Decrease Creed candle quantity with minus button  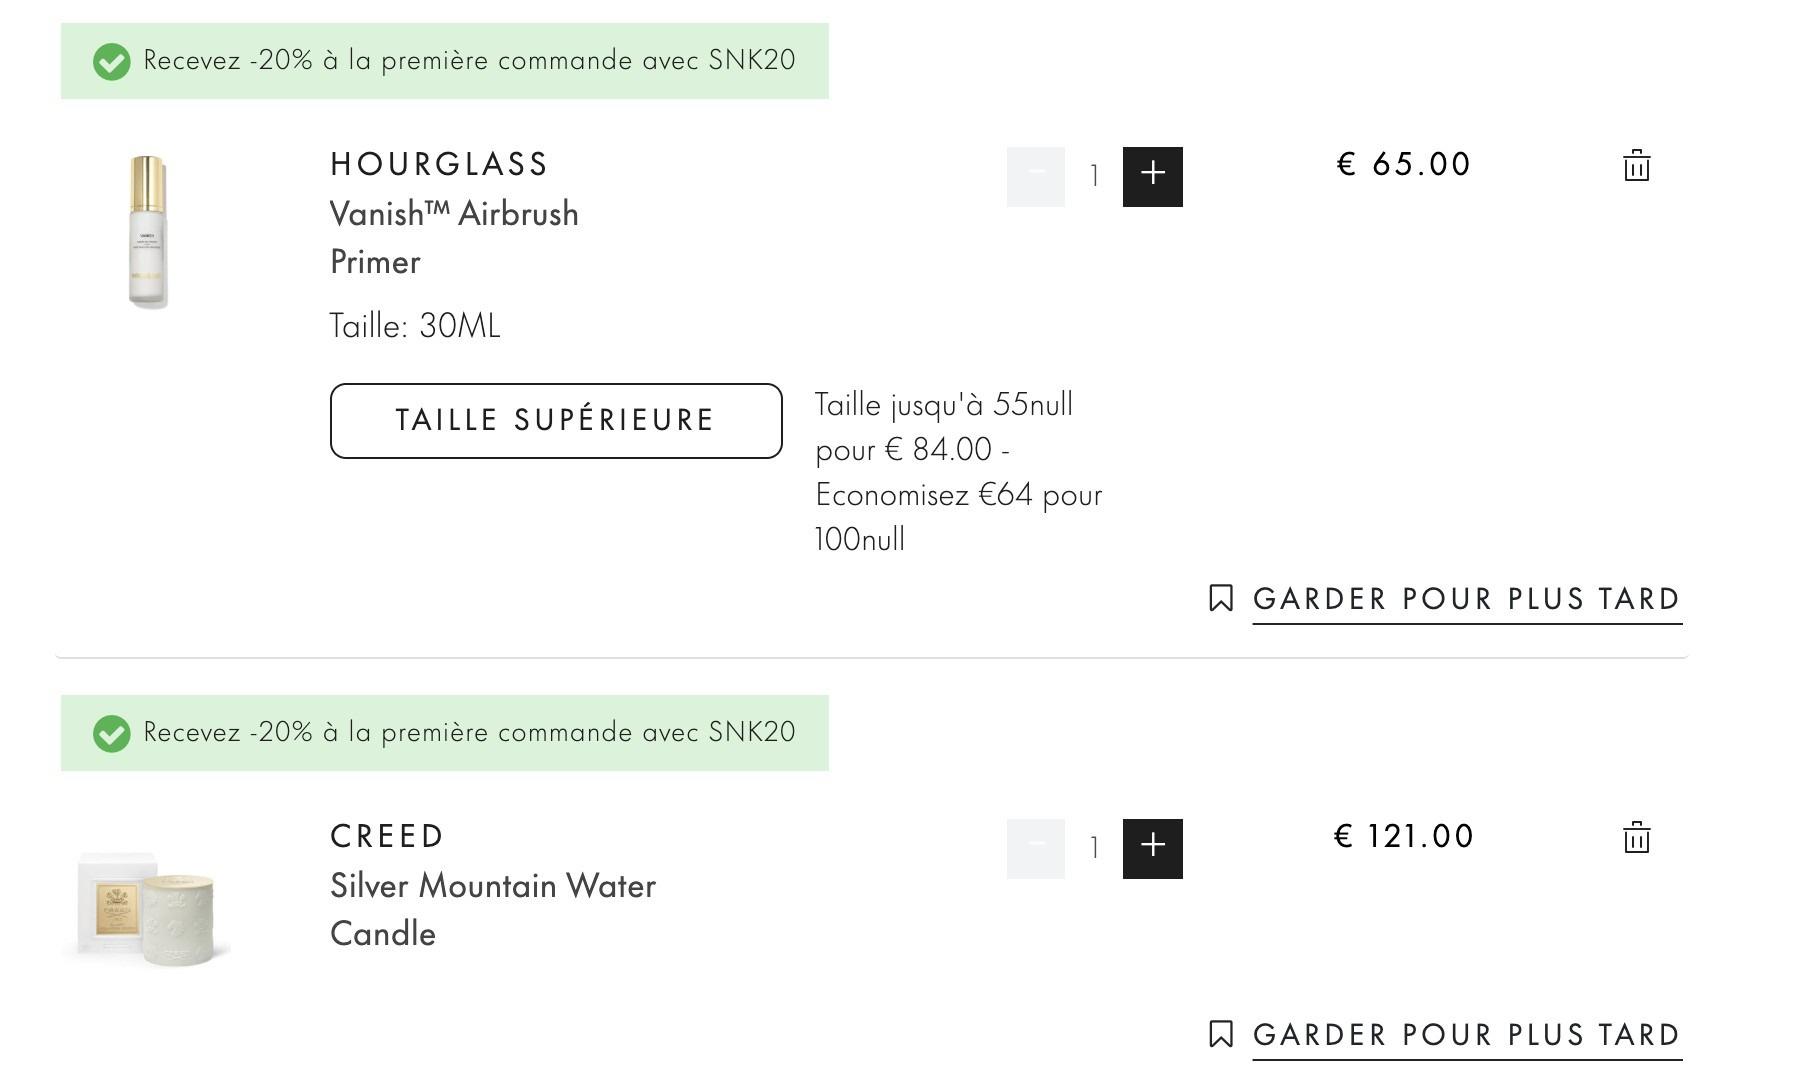tap(1035, 849)
